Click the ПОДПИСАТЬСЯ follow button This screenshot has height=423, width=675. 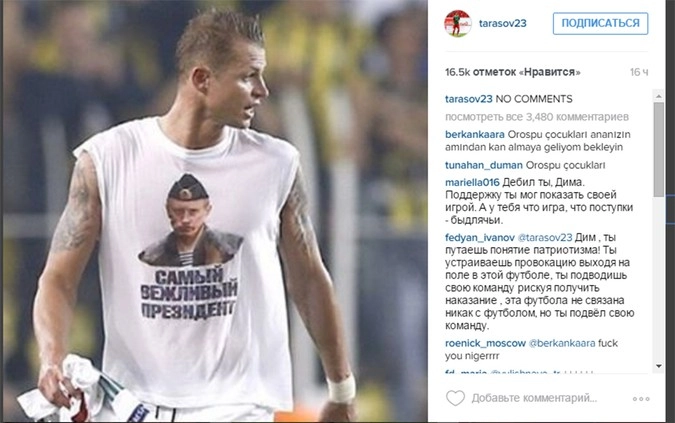[601, 23]
